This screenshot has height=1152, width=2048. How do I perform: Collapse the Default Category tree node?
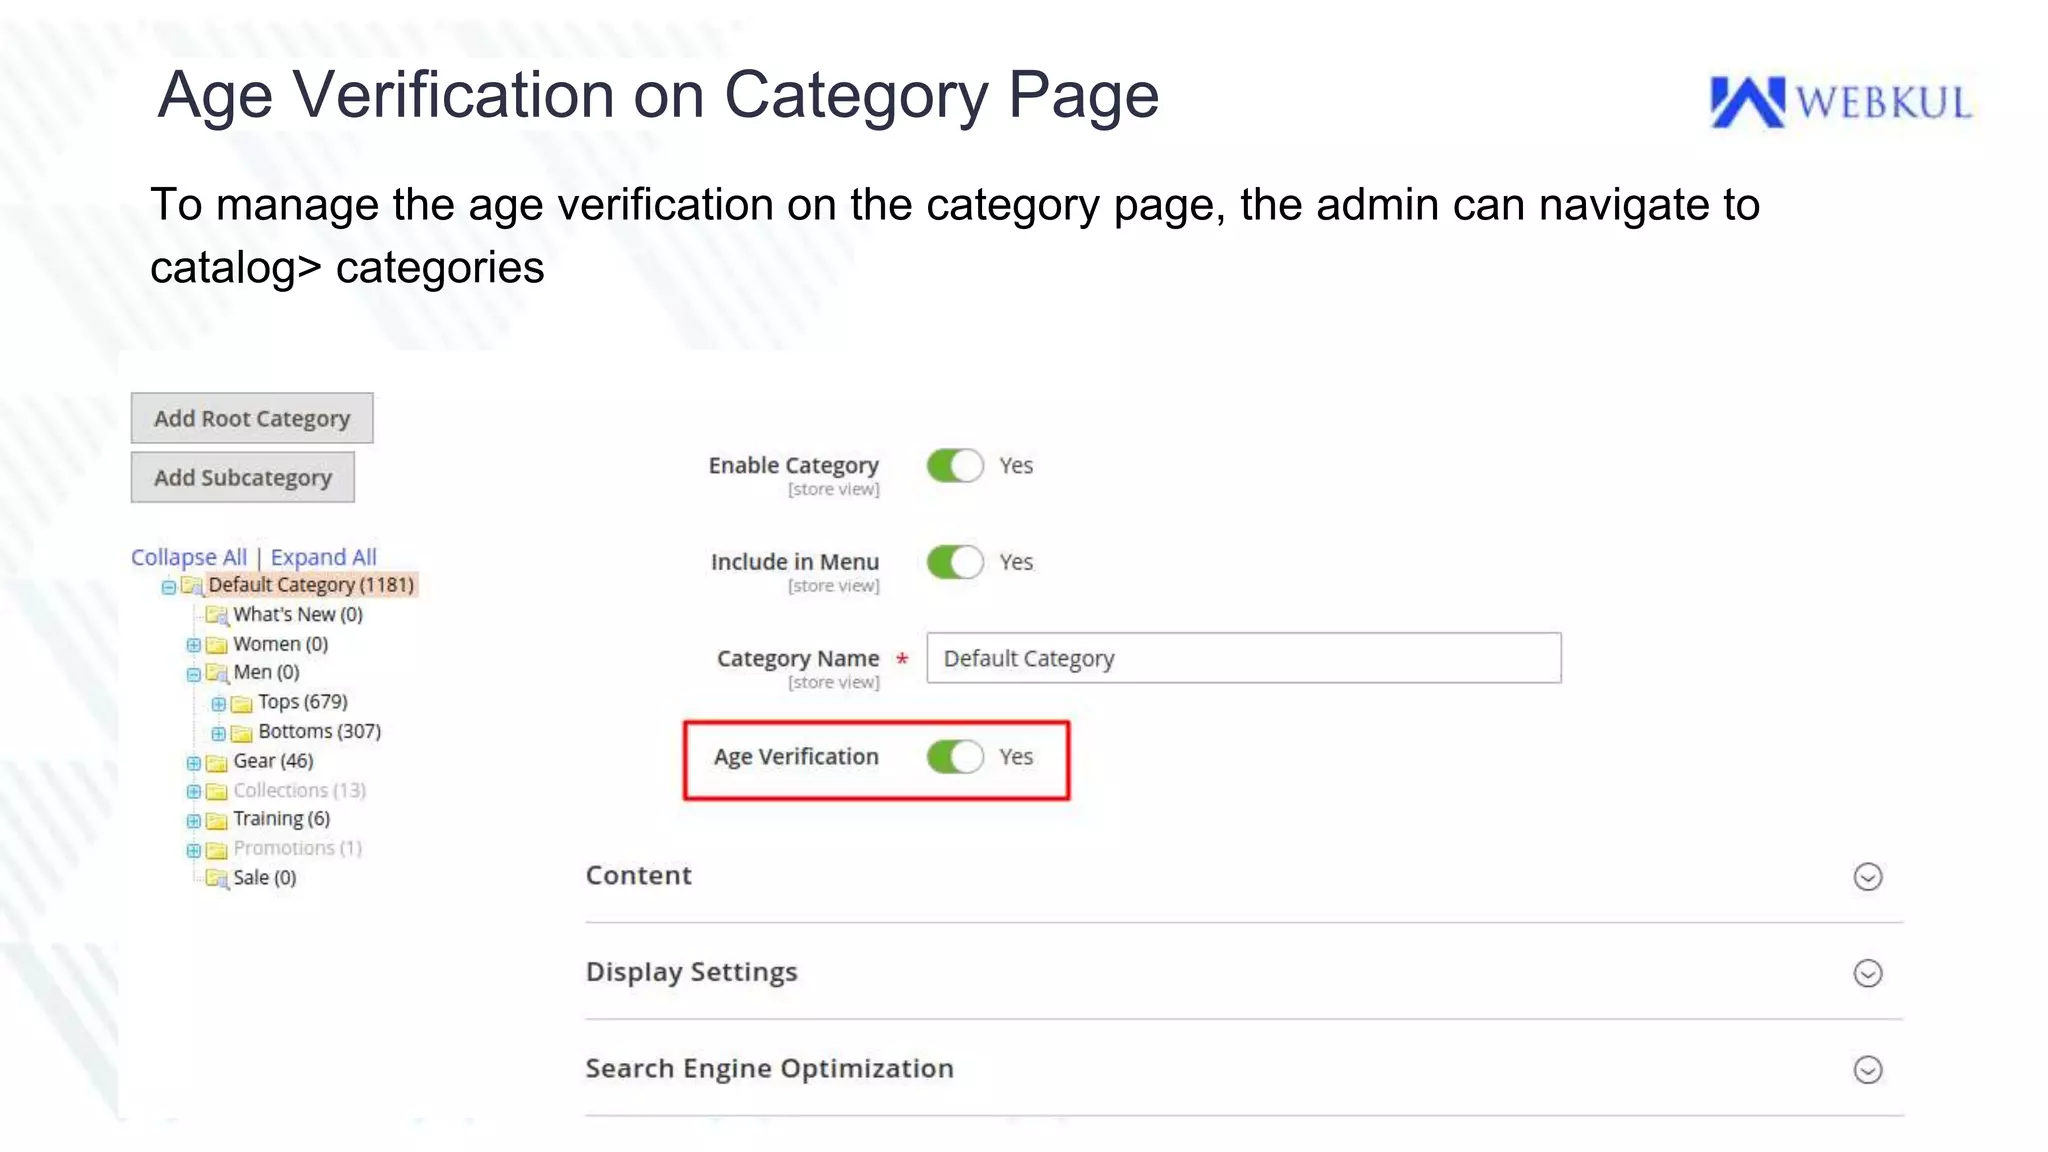(x=169, y=587)
